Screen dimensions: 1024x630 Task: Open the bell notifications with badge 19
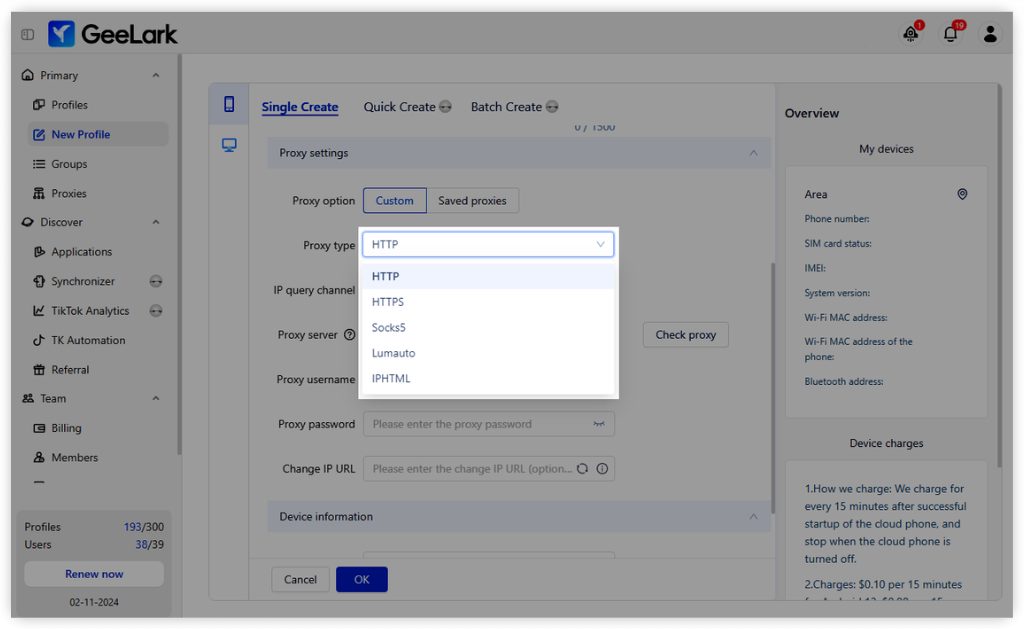coord(951,33)
